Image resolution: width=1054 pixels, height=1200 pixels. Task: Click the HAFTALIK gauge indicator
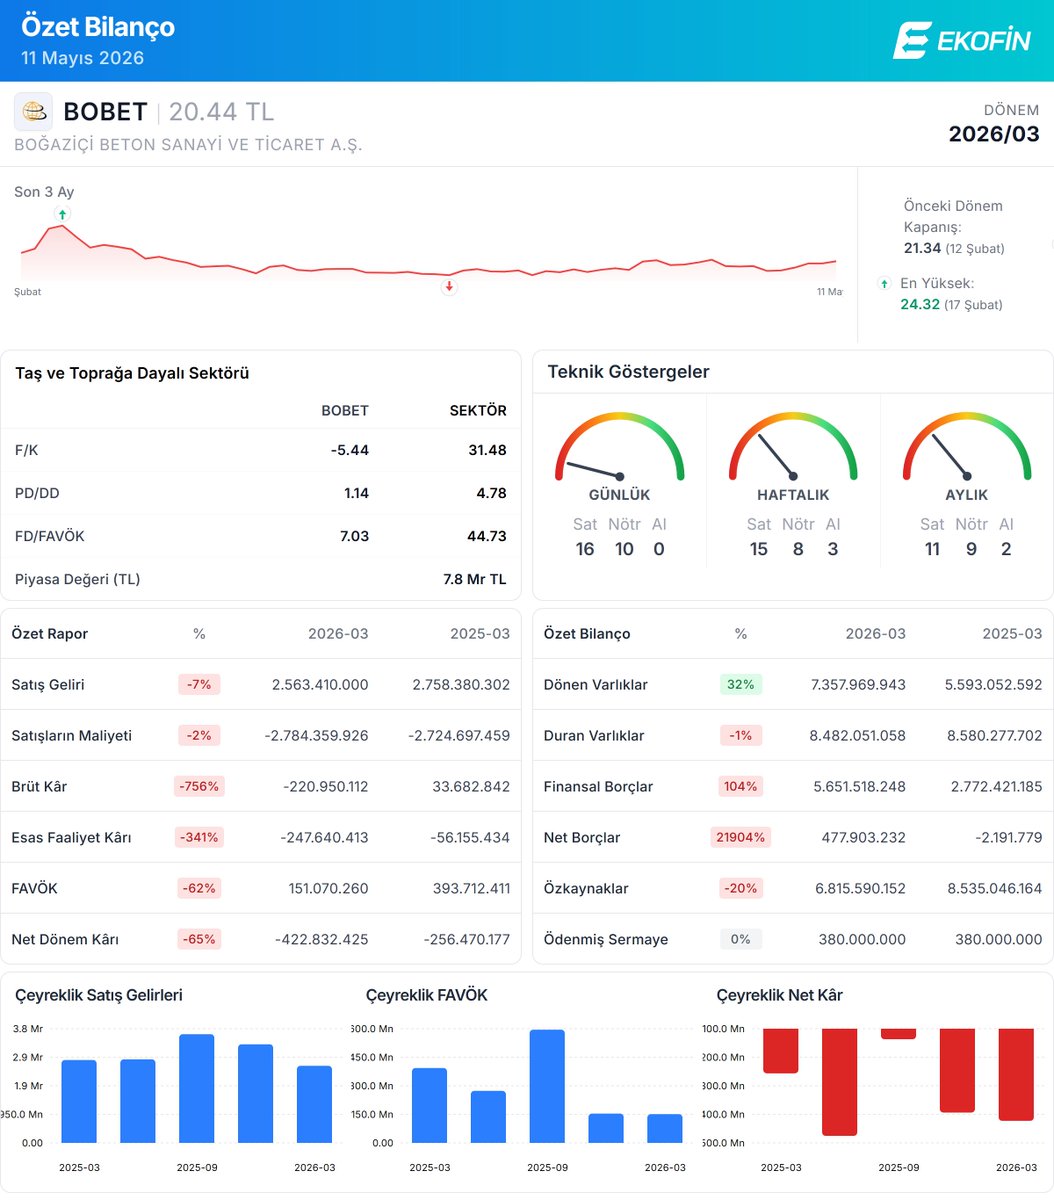[793, 448]
